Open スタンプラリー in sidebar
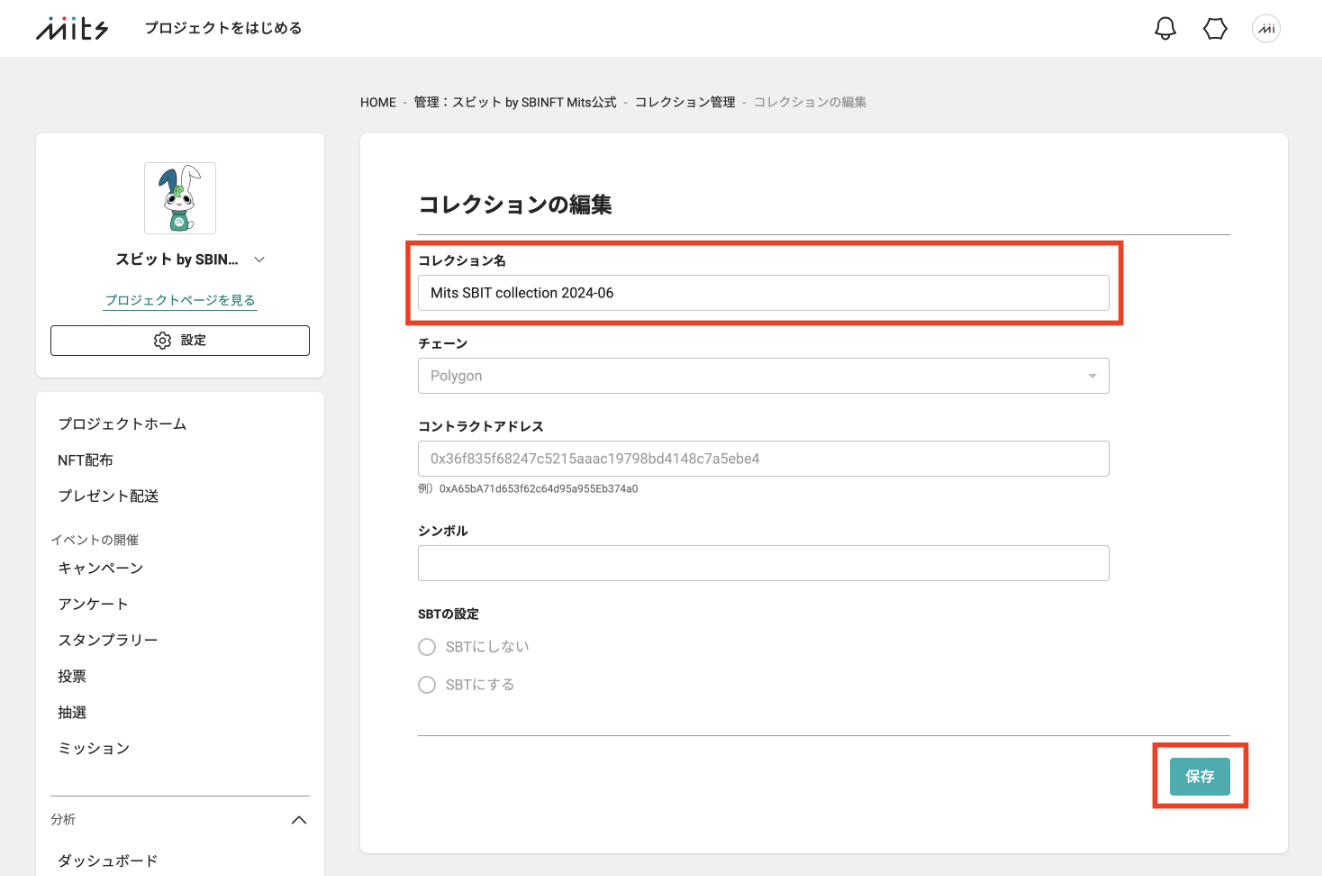1322x876 pixels. (x=108, y=640)
